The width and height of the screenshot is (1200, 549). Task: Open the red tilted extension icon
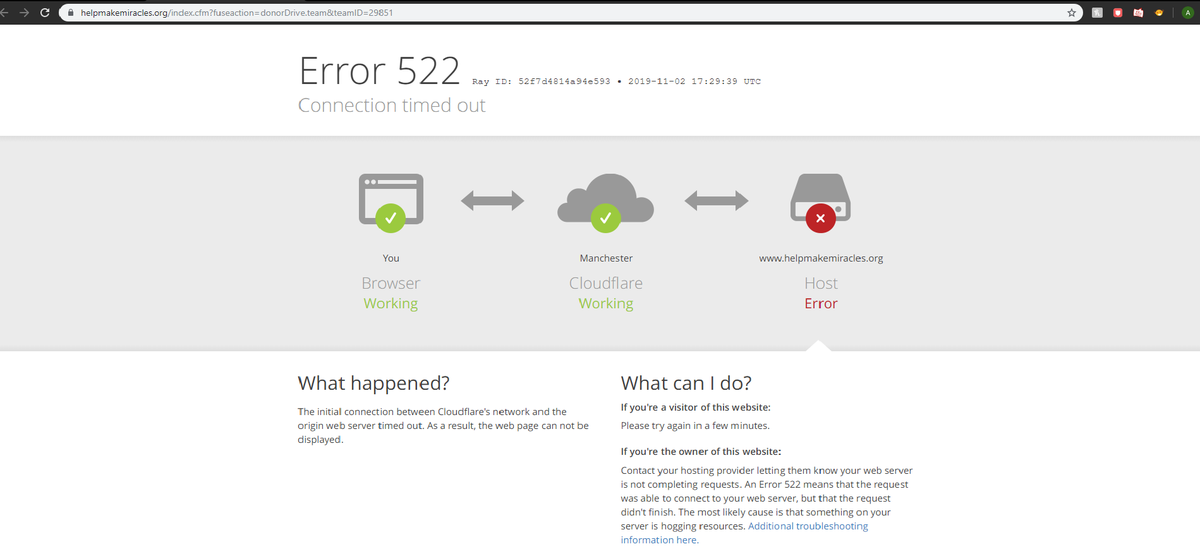coord(1137,13)
